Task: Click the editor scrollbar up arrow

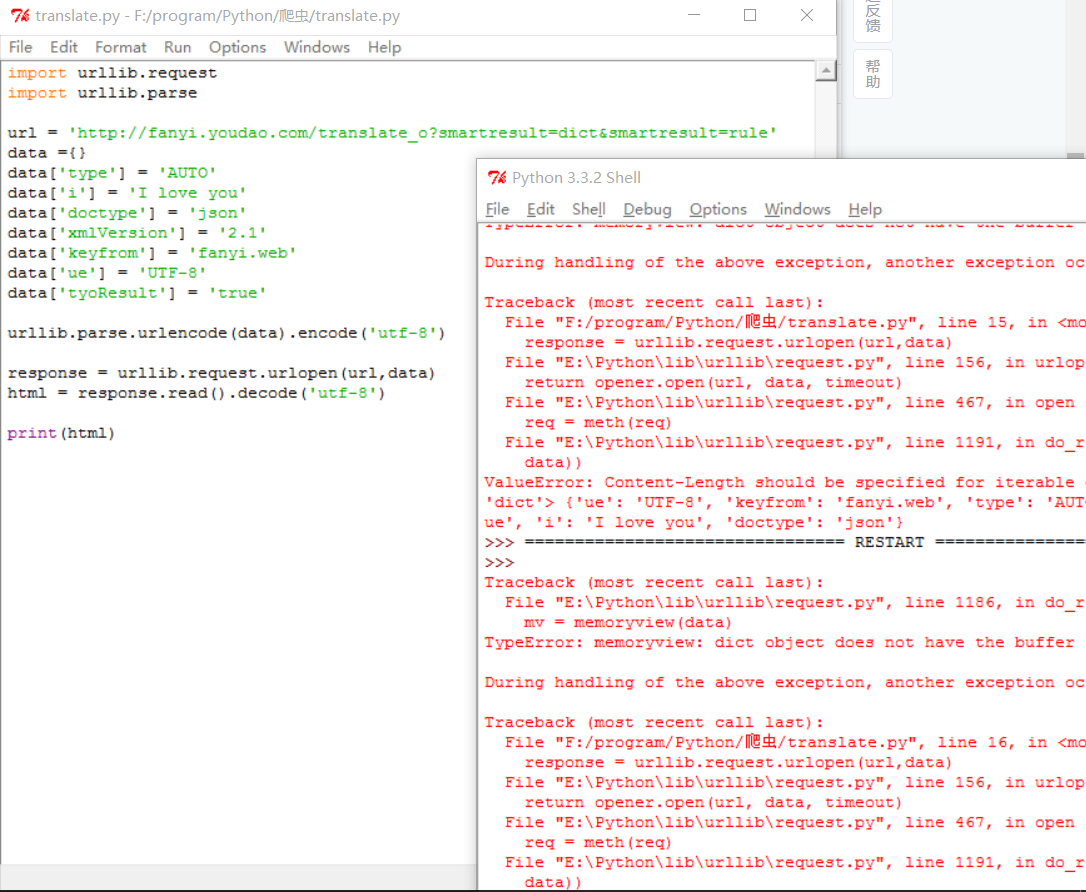Action: 826,71
